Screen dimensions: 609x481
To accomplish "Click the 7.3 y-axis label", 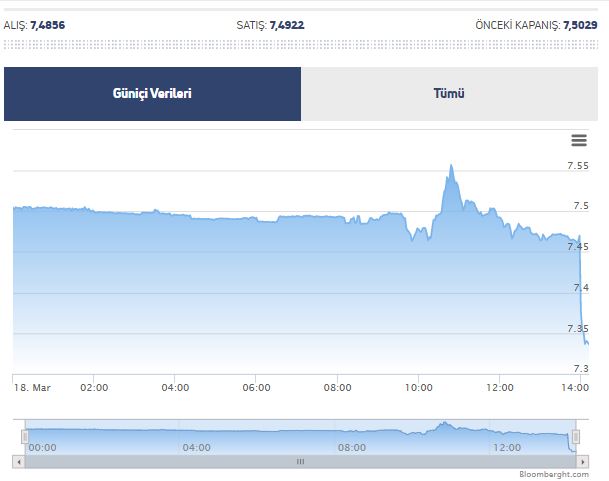I will [581, 368].
